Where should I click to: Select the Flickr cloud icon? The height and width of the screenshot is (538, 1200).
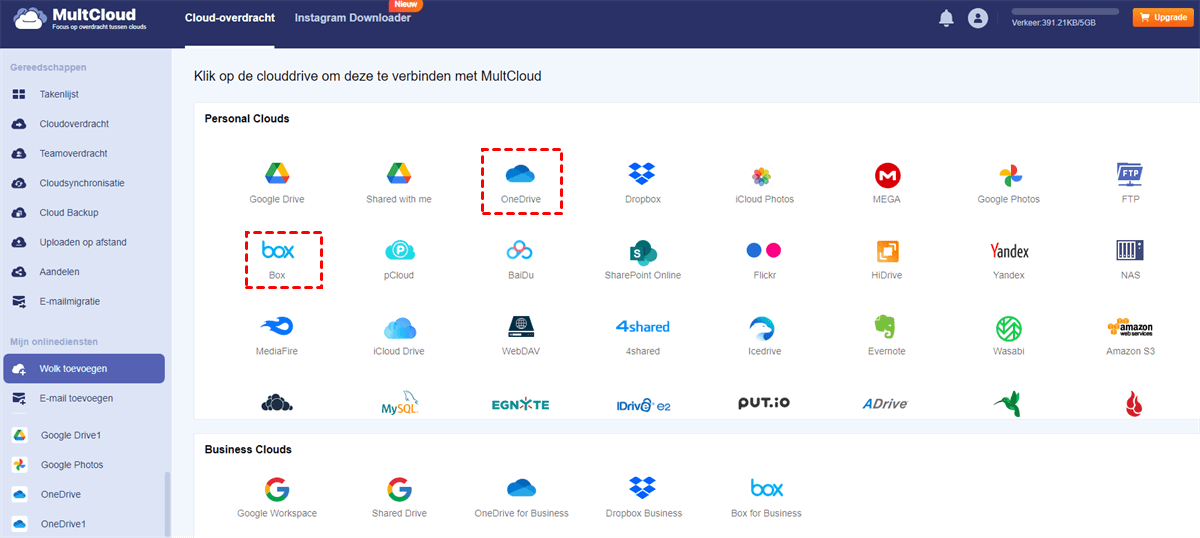tap(764, 250)
